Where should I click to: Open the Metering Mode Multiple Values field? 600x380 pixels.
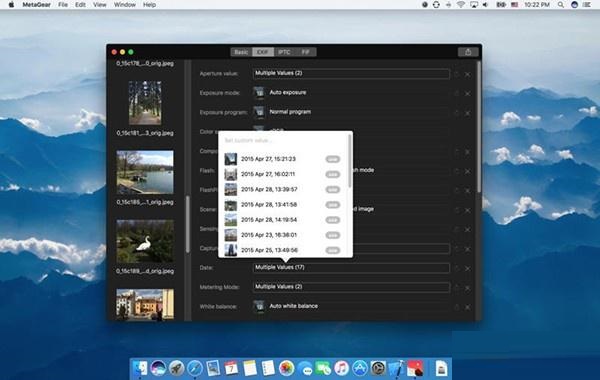351,287
